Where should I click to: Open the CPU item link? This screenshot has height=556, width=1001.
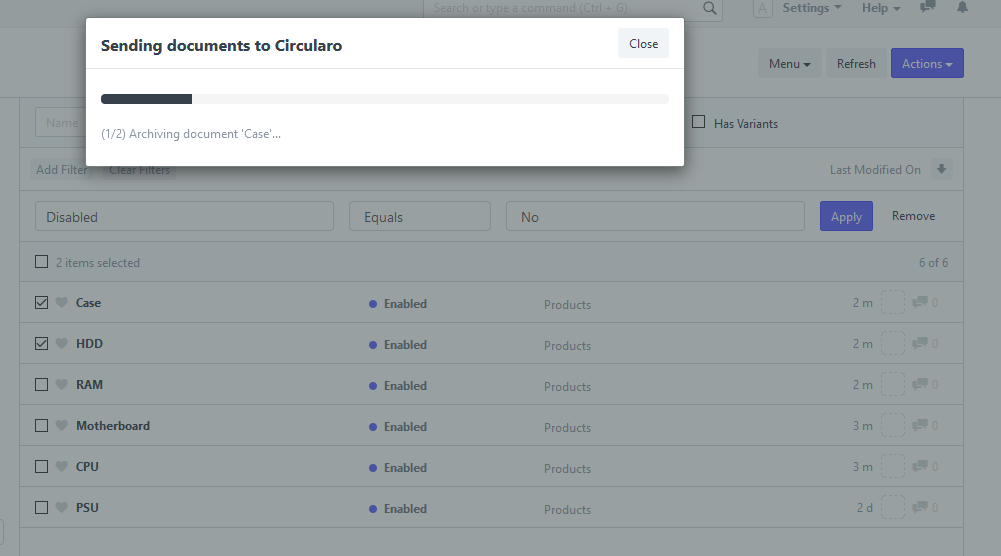coord(87,467)
